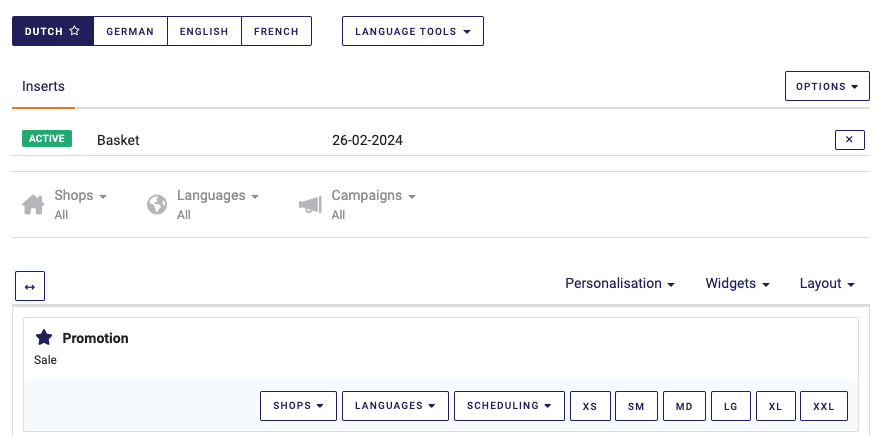Remove the Basket insert with X button

point(849,140)
